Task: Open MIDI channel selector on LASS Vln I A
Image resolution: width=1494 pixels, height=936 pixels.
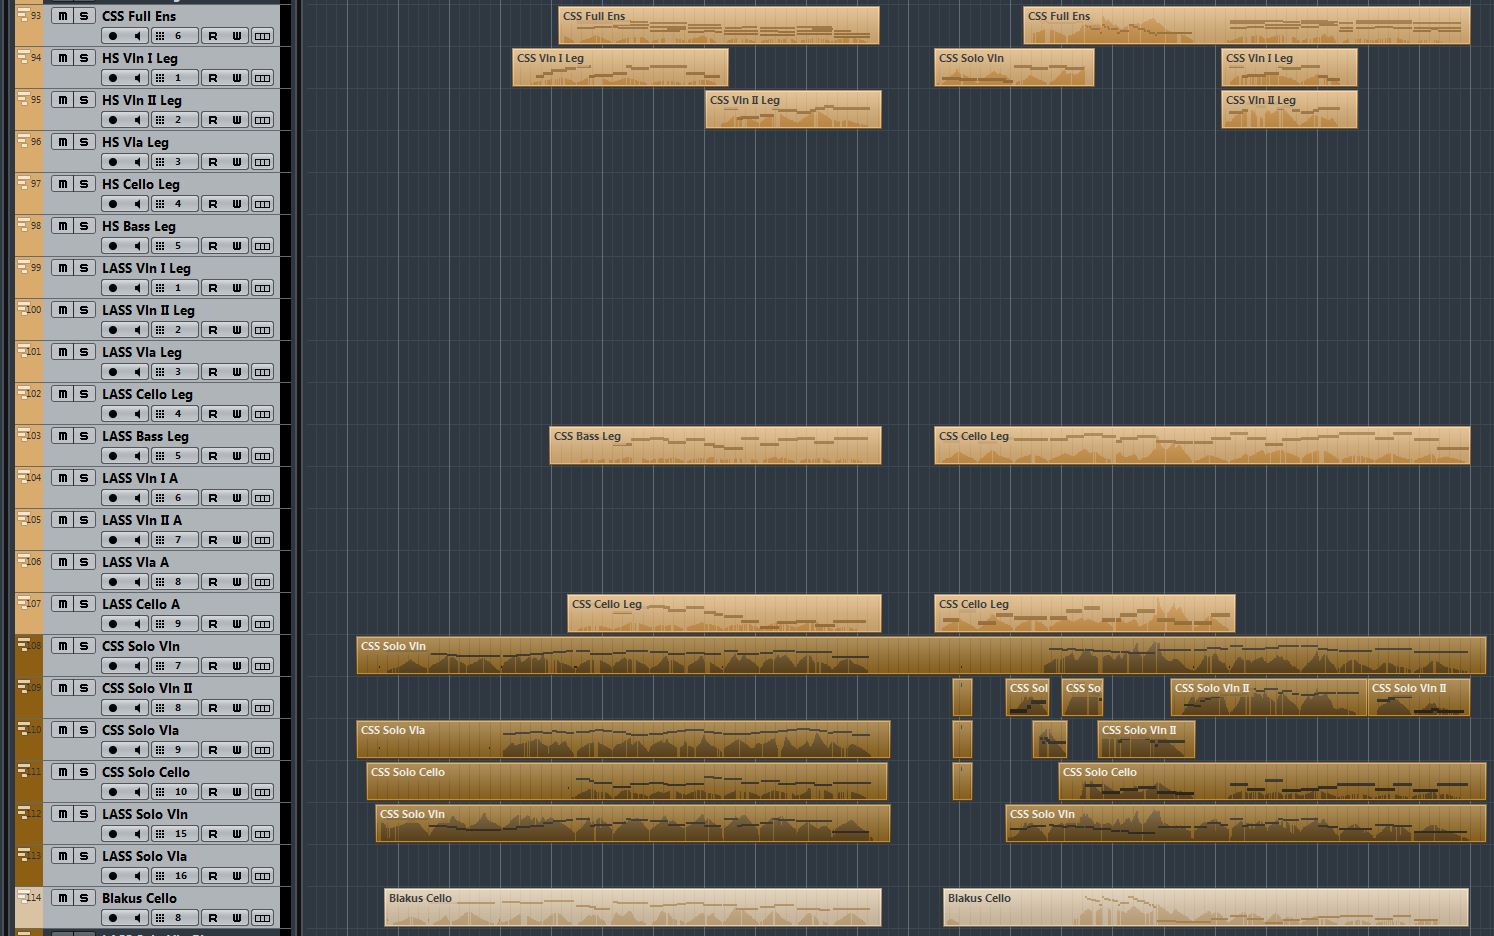Action: coord(174,498)
